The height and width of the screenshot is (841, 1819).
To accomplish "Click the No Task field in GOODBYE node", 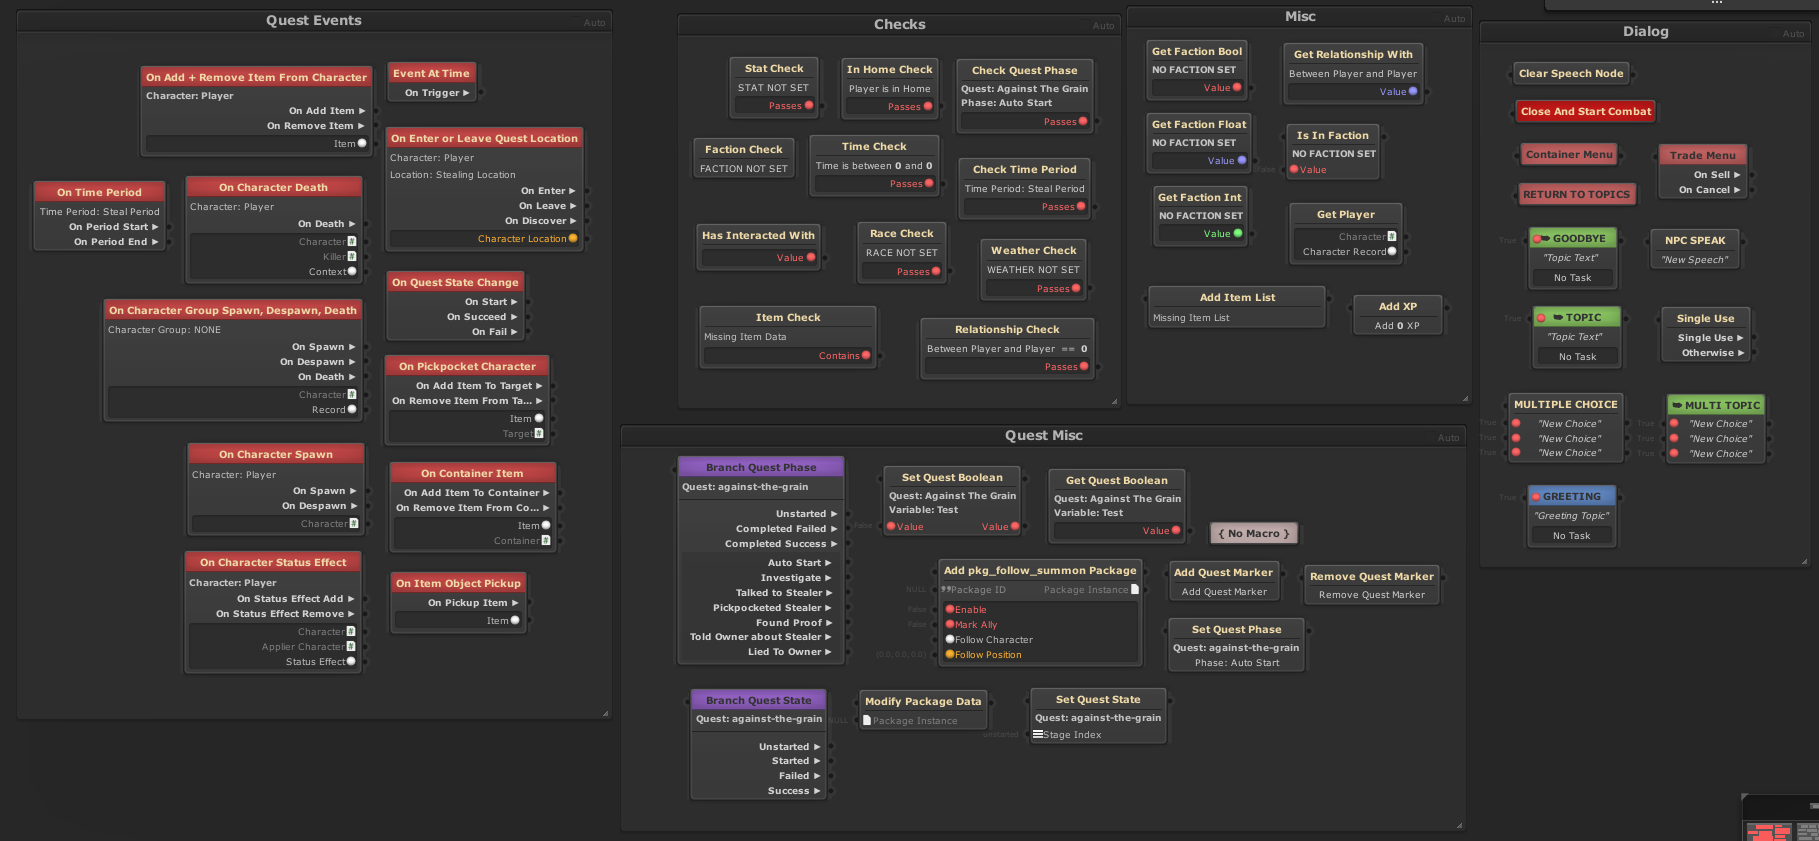I will (1572, 278).
